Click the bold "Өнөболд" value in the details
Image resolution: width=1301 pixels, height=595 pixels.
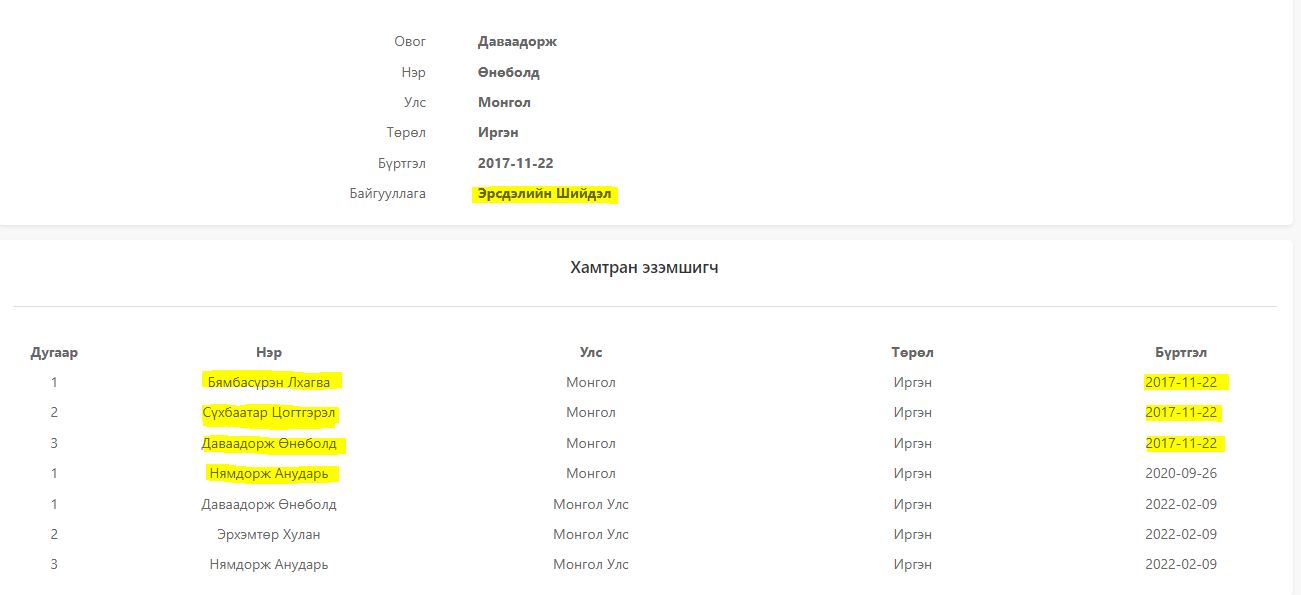509,72
